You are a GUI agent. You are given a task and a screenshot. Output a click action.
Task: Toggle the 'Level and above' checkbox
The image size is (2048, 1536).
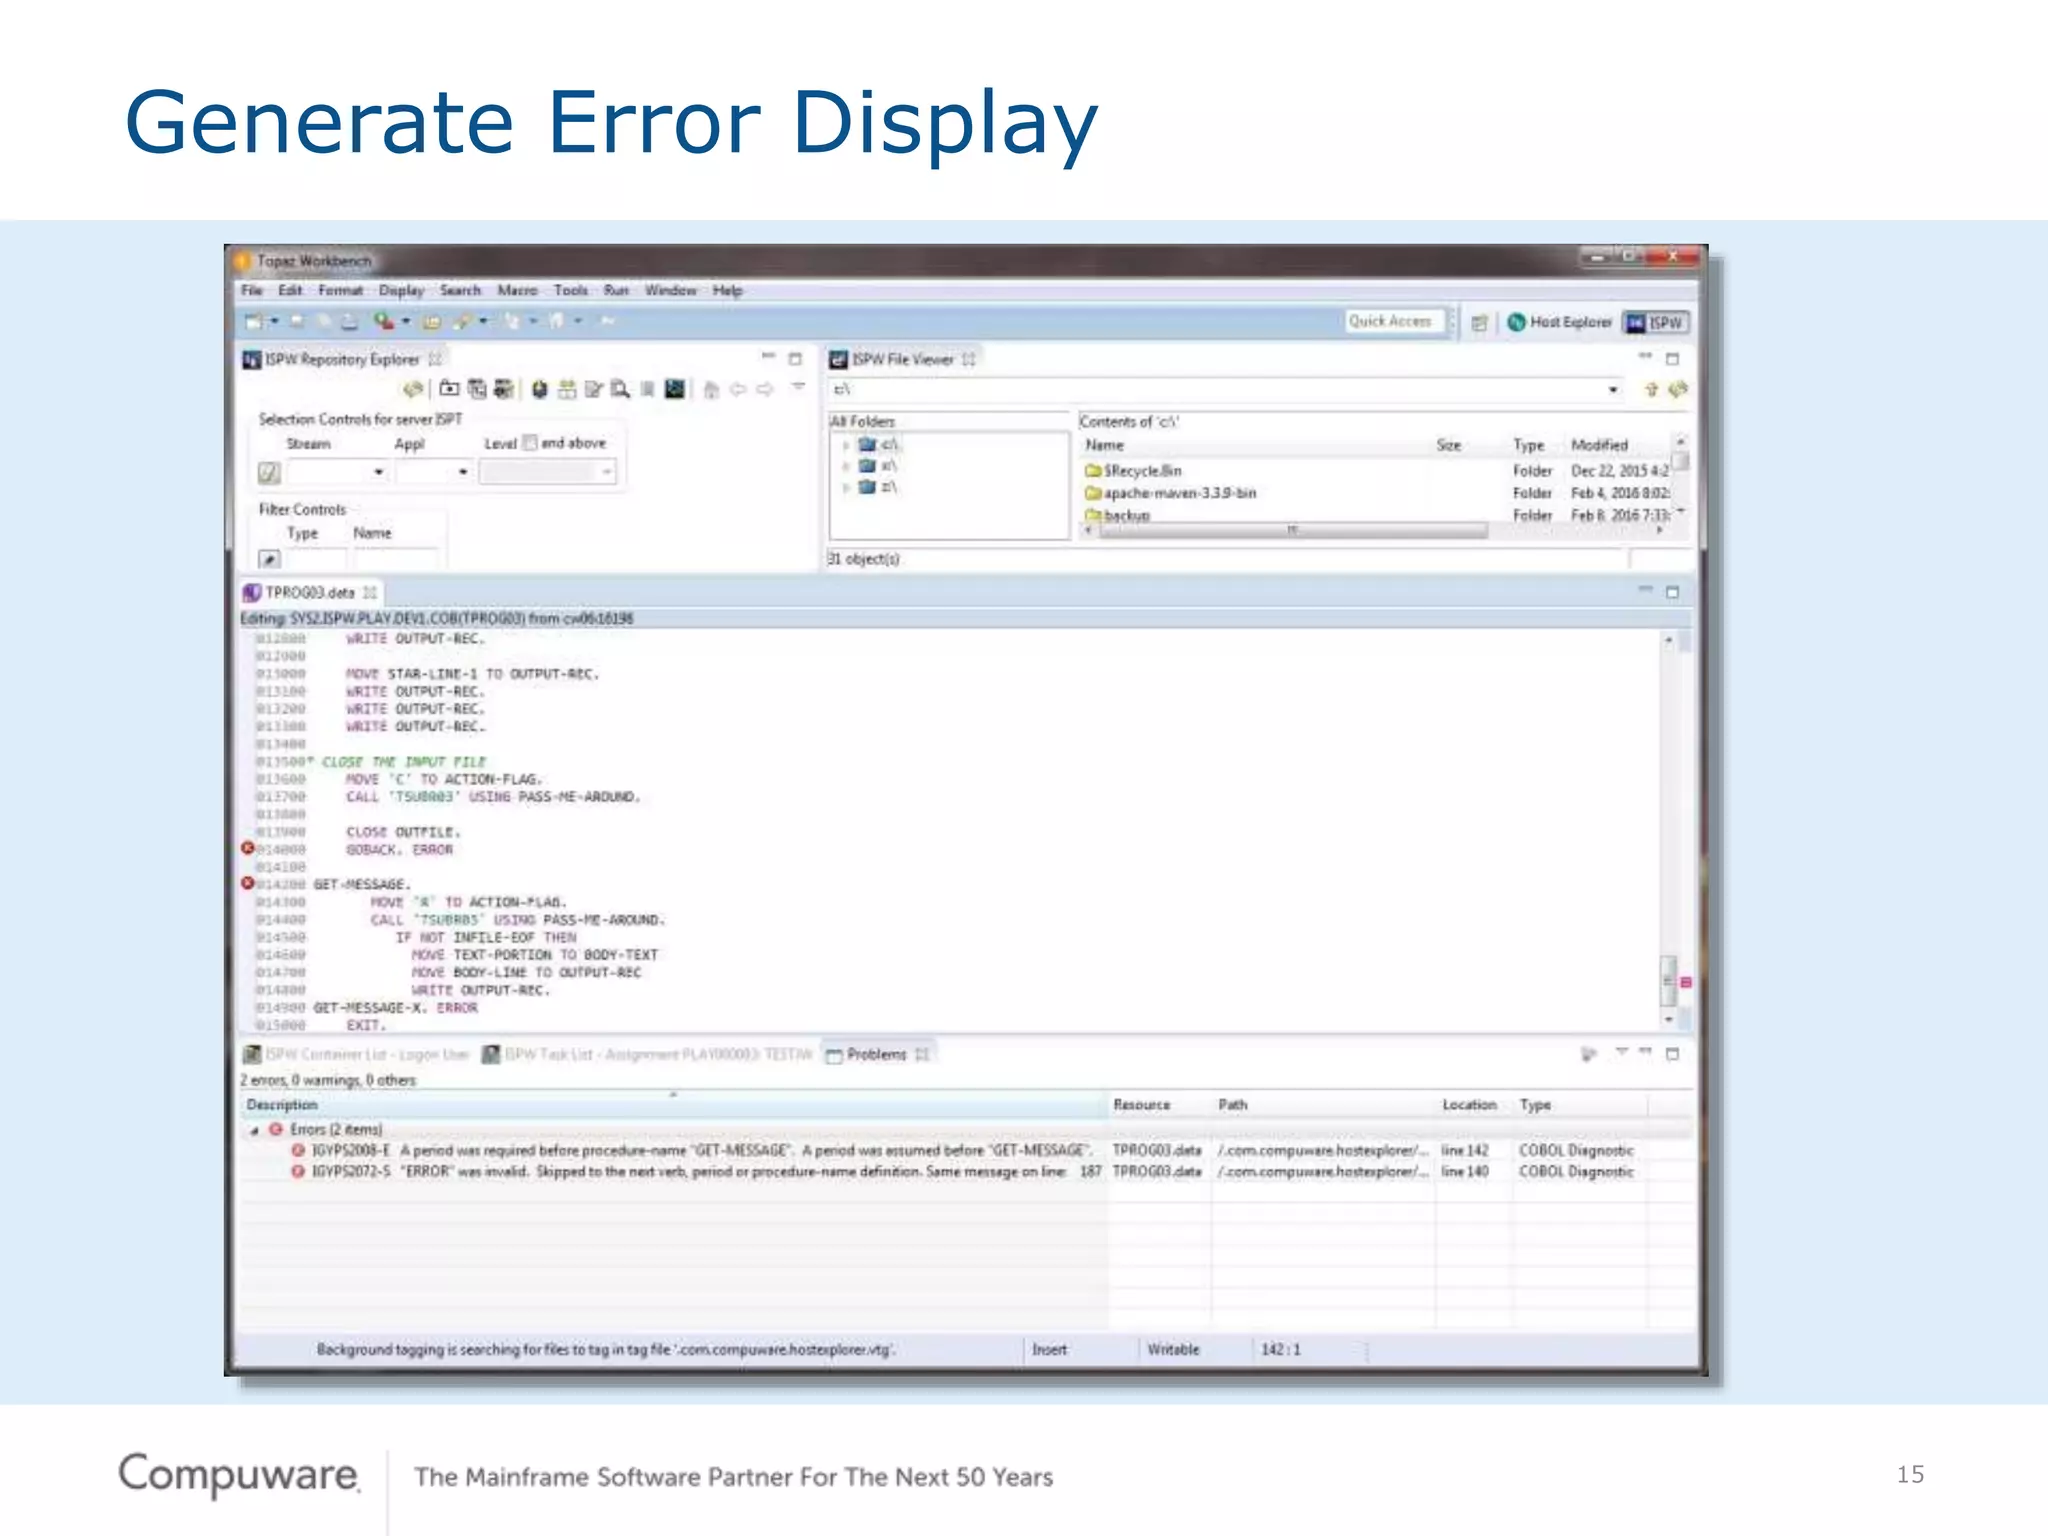[x=531, y=442]
